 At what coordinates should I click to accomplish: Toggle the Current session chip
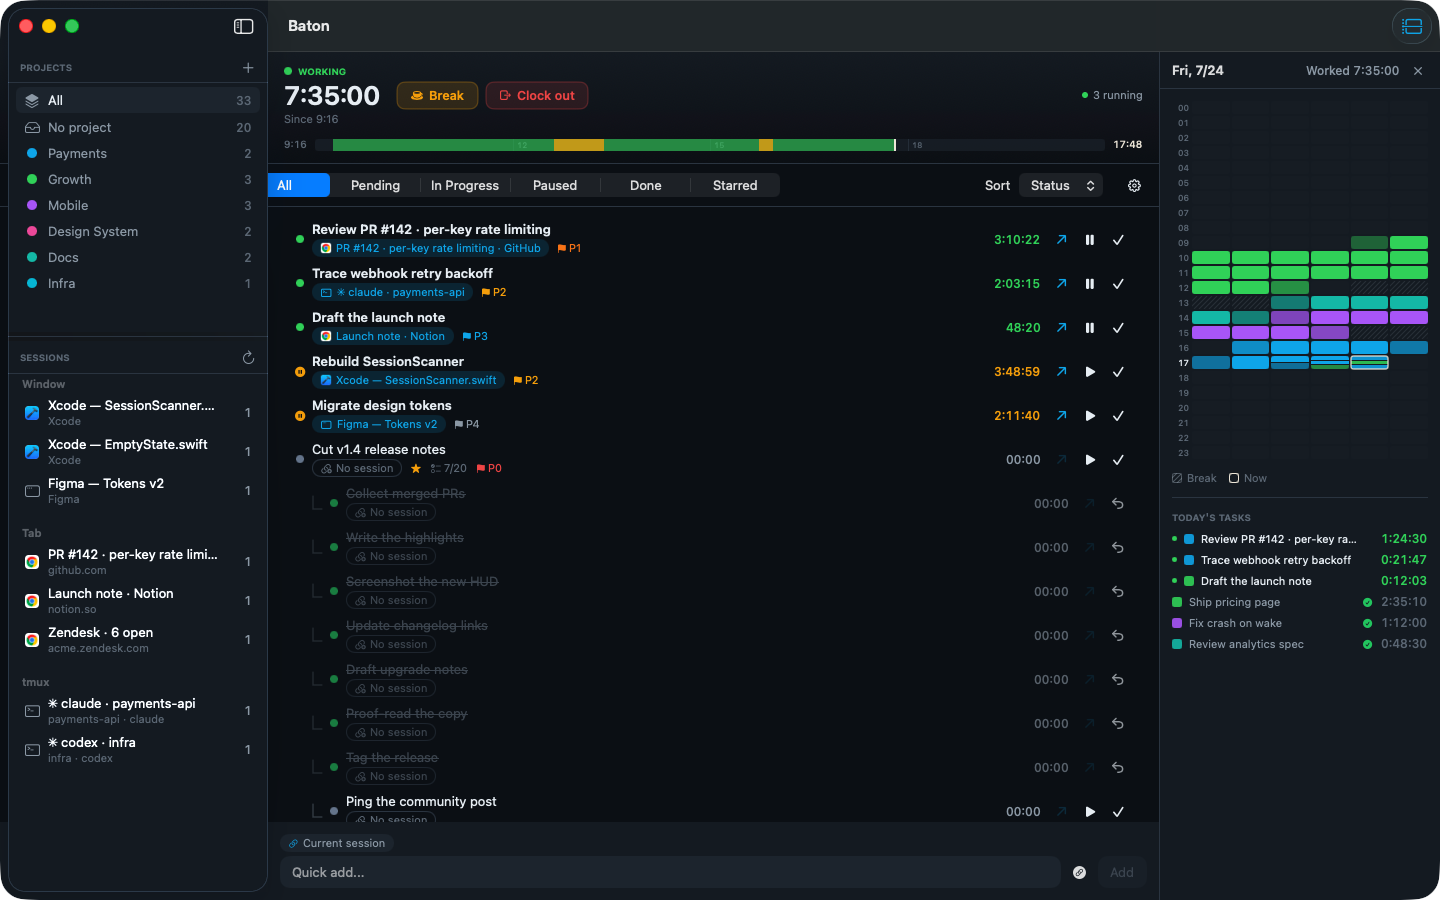click(x=337, y=843)
